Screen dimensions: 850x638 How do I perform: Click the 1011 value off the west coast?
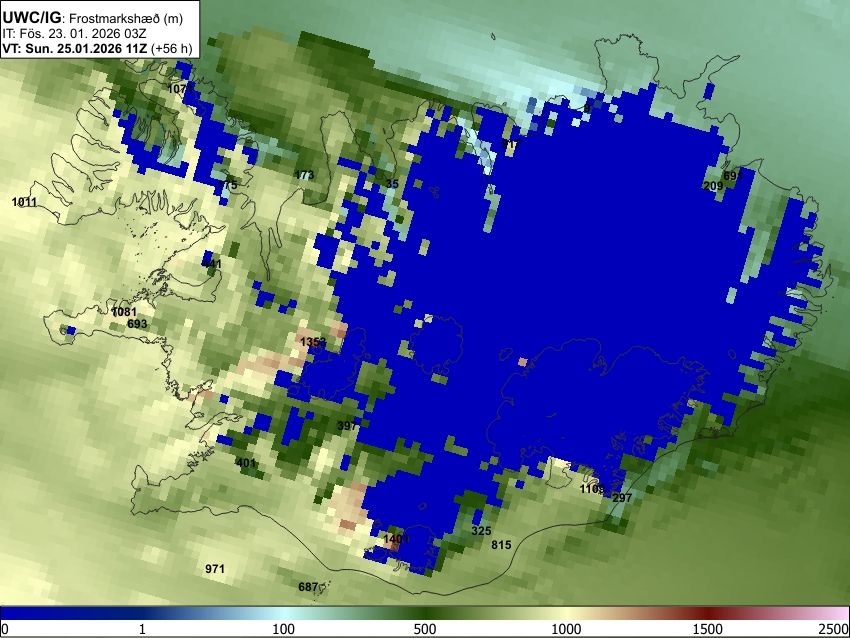[24, 202]
